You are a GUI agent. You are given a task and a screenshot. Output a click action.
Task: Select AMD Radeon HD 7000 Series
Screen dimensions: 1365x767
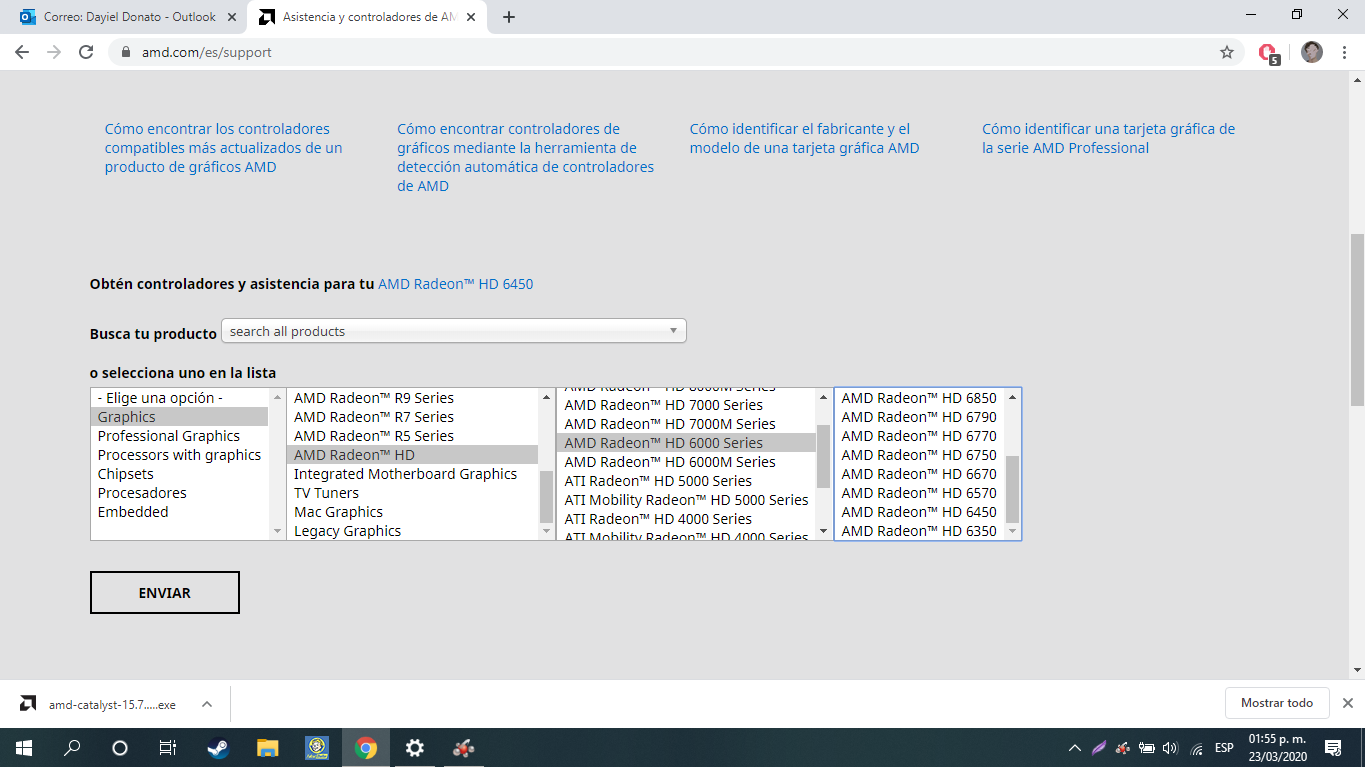tap(687, 405)
